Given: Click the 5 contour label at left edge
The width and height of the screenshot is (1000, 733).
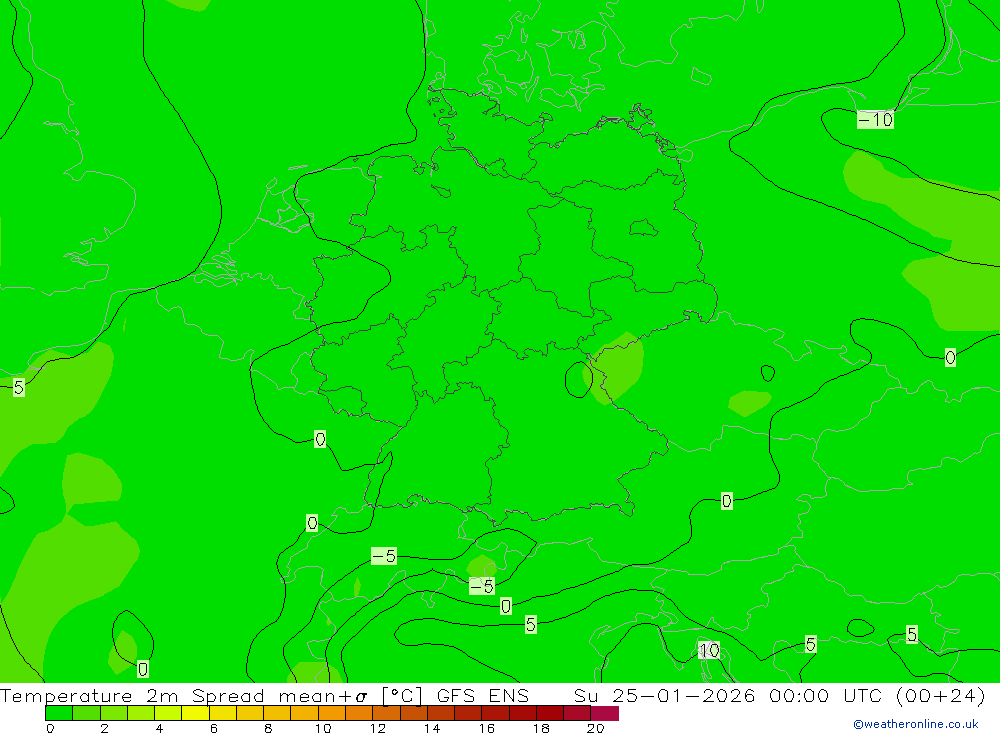Looking at the screenshot, I should click(18, 387).
